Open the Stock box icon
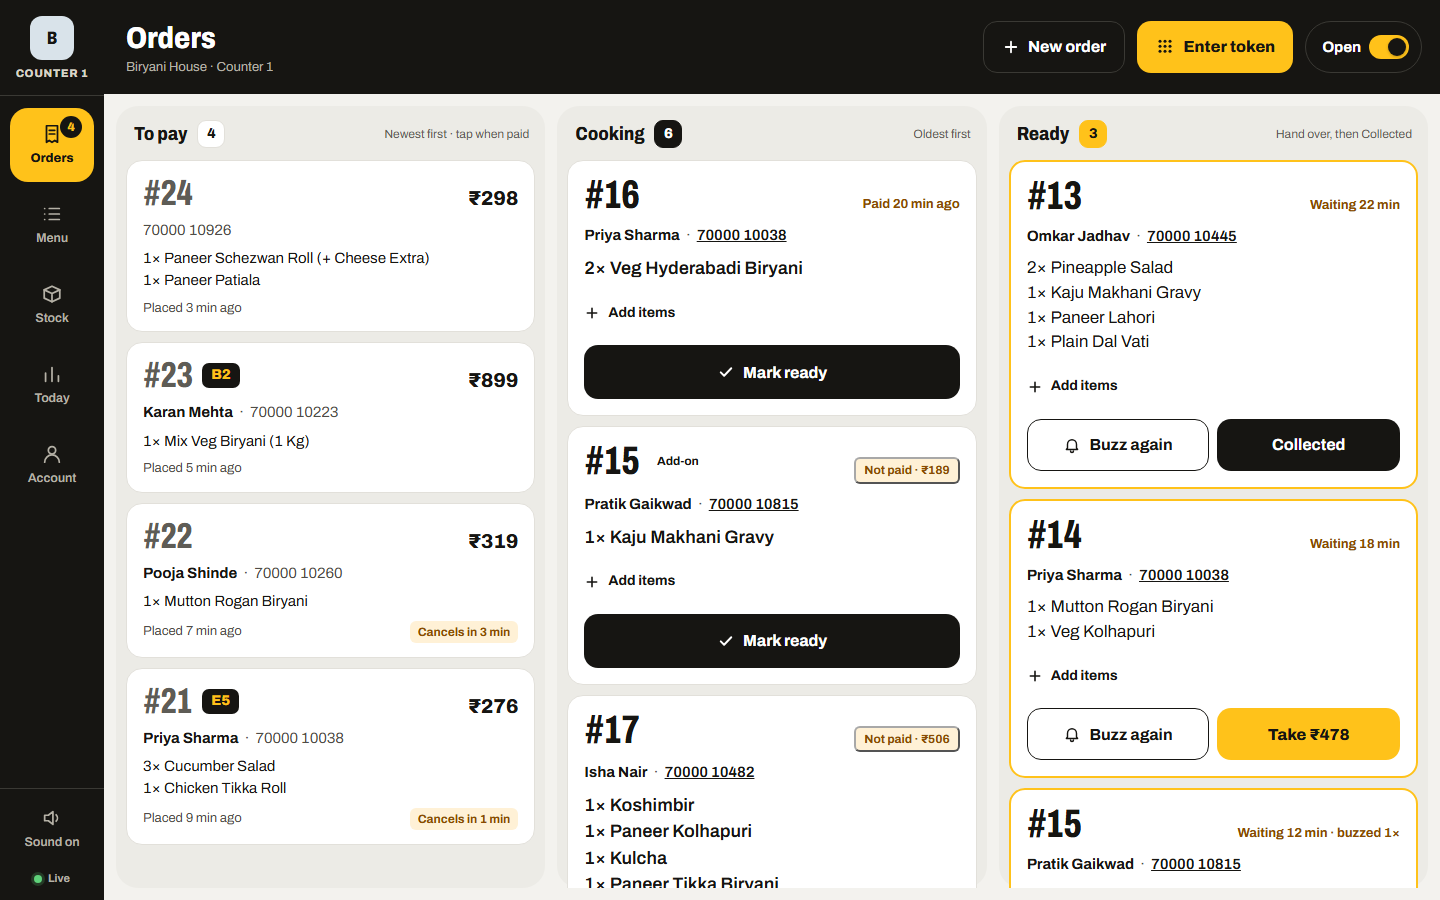The width and height of the screenshot is (1440, 900). click(x=52, y=294)
